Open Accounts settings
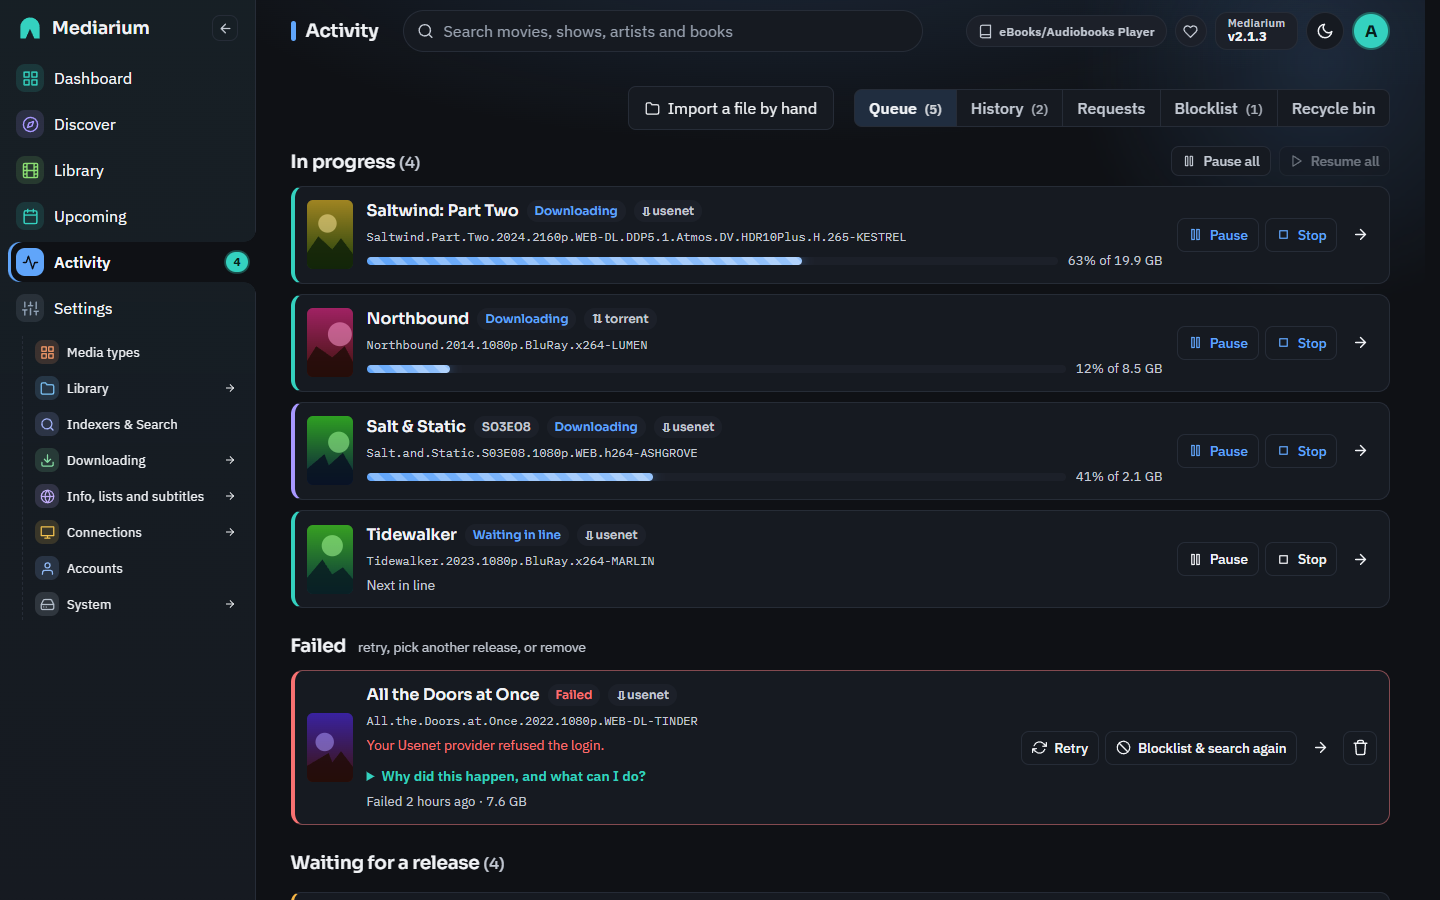 [137, 568]
